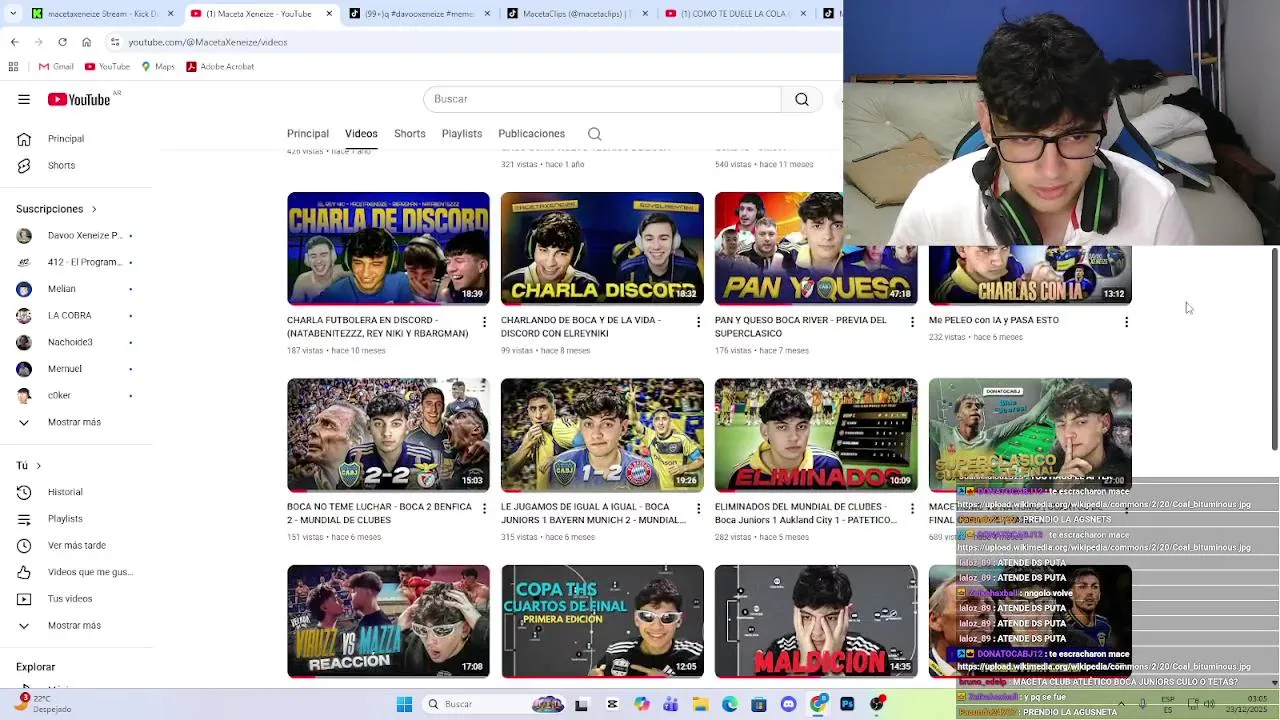Open VIRUZZ VS MAZZA REACCIÓN thumbnail
The width and height of the screenshot is (1280, 720).
click(388, 621)
